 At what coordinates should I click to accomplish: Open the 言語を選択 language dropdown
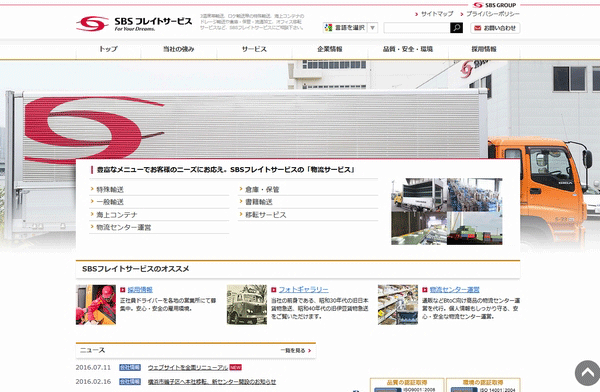point(350,28)
